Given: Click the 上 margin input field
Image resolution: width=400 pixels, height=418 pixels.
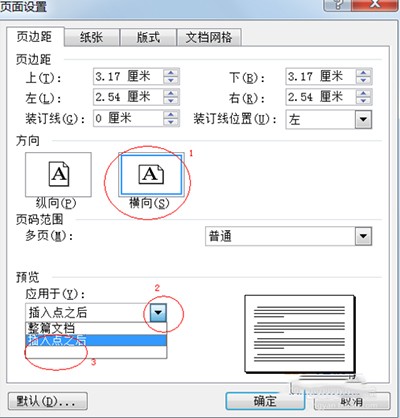Looking at the screenshot, I should 128,77.
